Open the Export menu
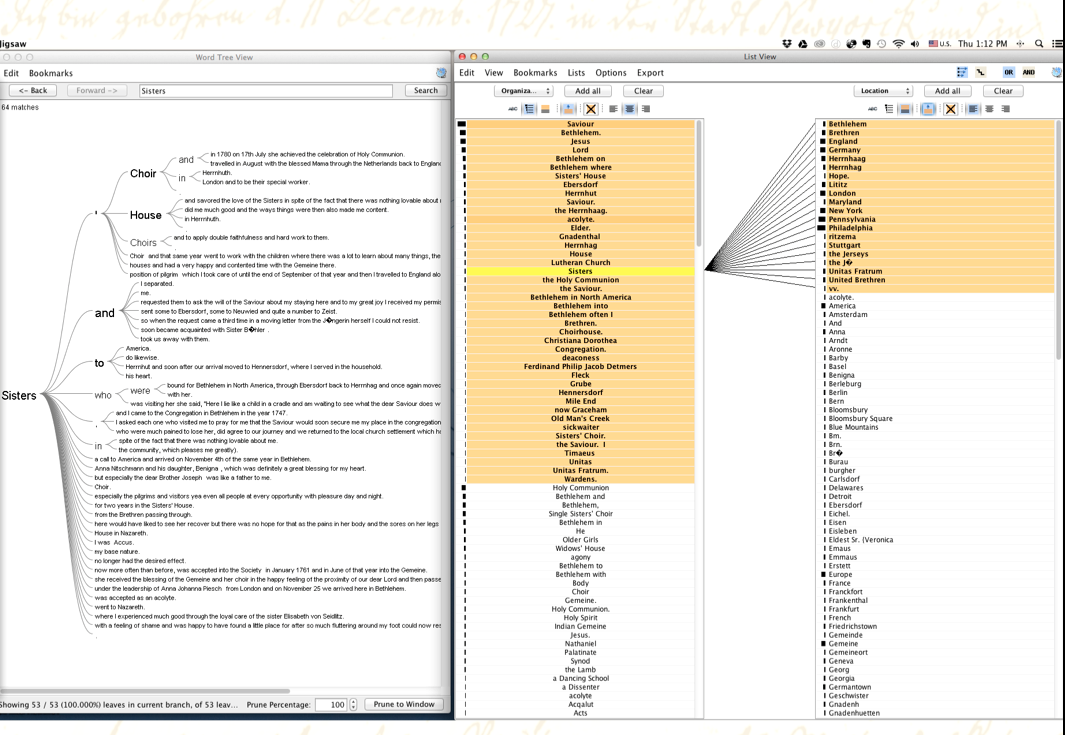 click(x=649, y=73)
